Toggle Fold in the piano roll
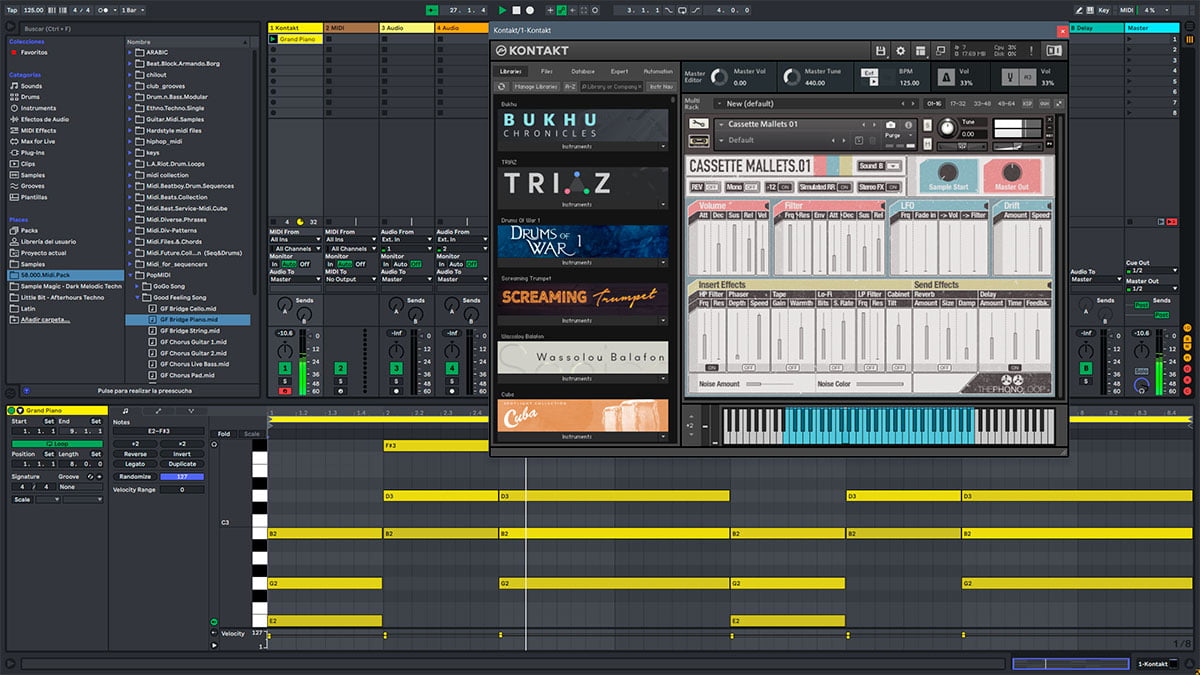The image size is (1200, 675). pyautogui.click(x=223, y=433)
